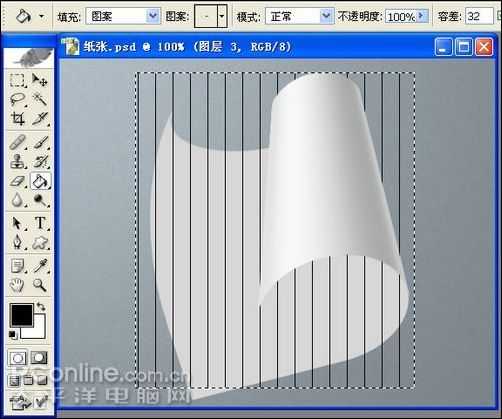Select the Brush tool
Viewport: 502px width, 419px height.
tap(40, 142)
